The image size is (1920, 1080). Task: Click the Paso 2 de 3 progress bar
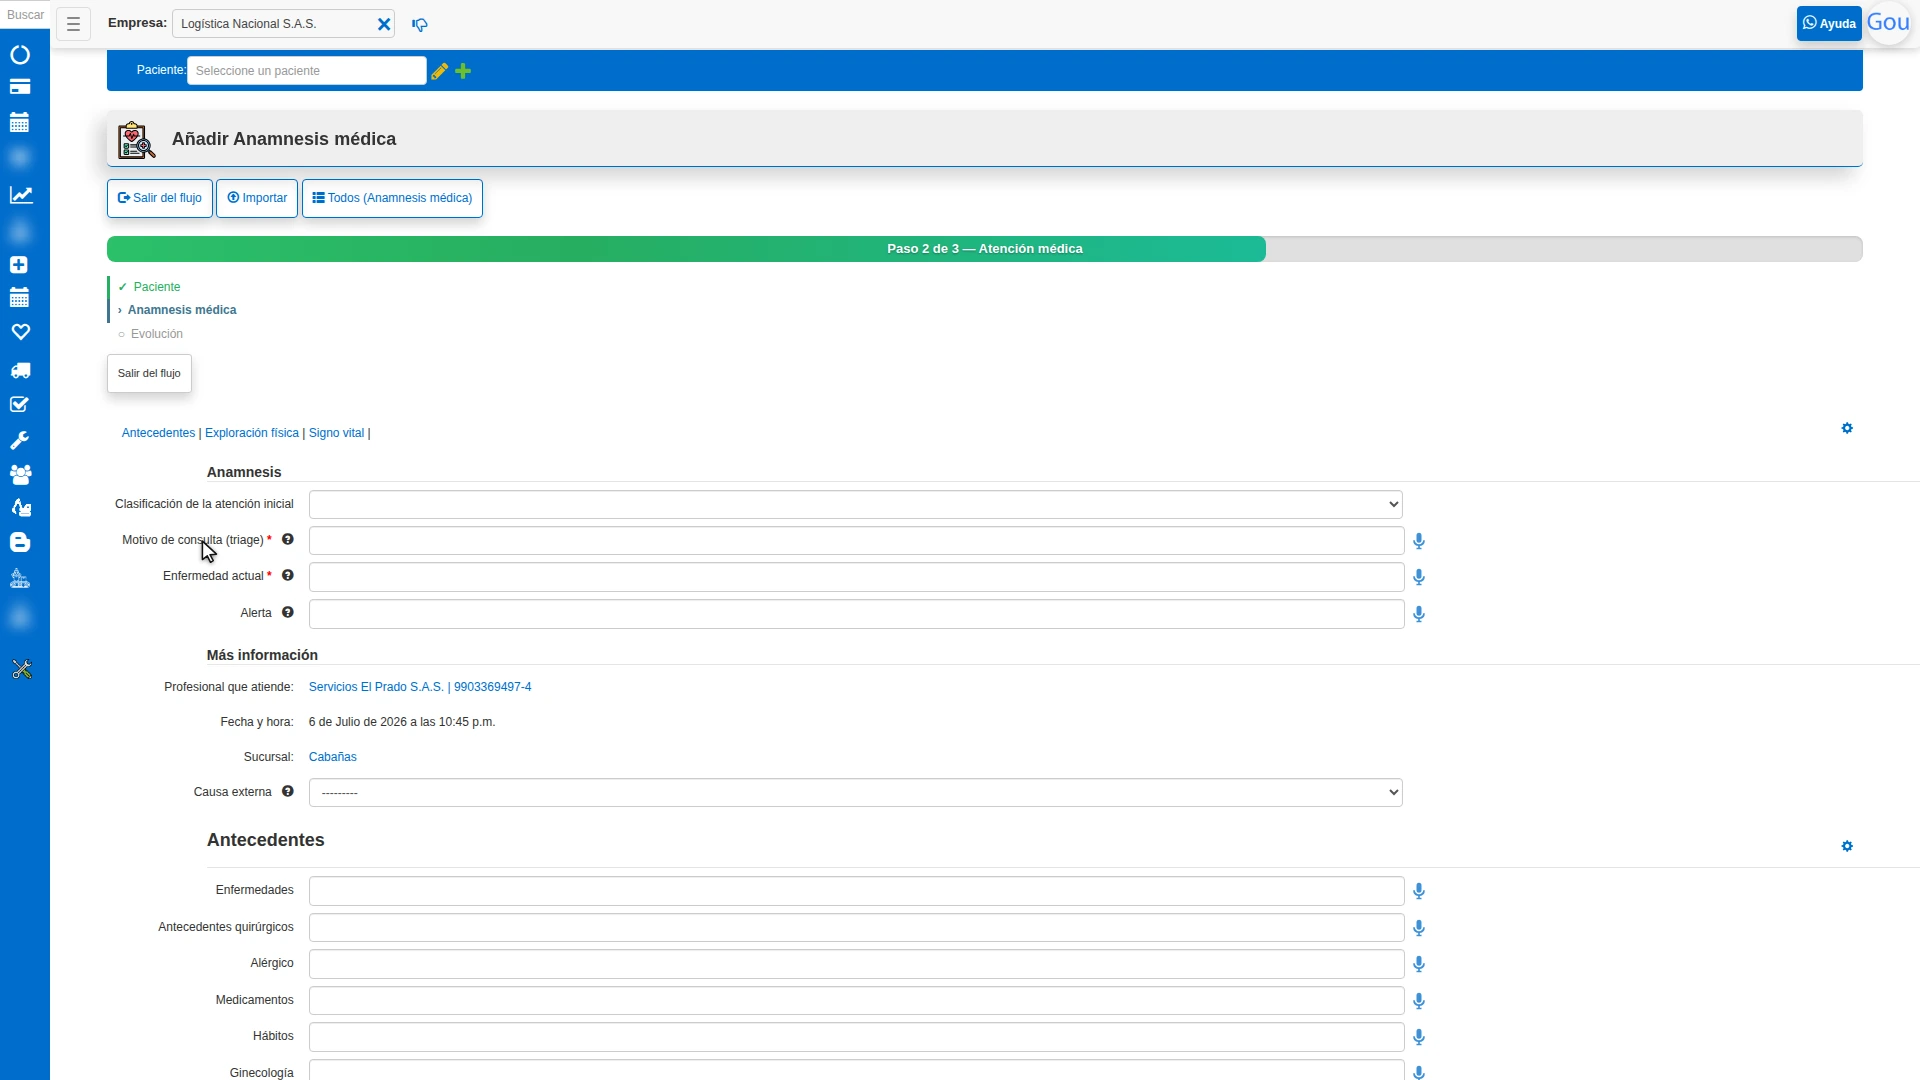click(x=984, y=249)
